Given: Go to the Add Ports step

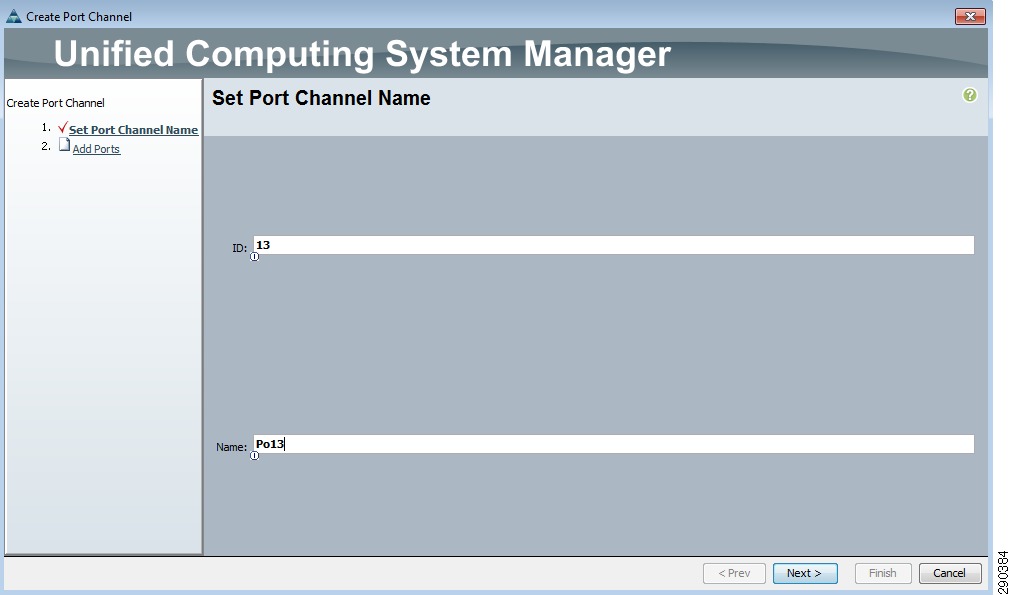Looking at the screenshot, I should (96, 149).
